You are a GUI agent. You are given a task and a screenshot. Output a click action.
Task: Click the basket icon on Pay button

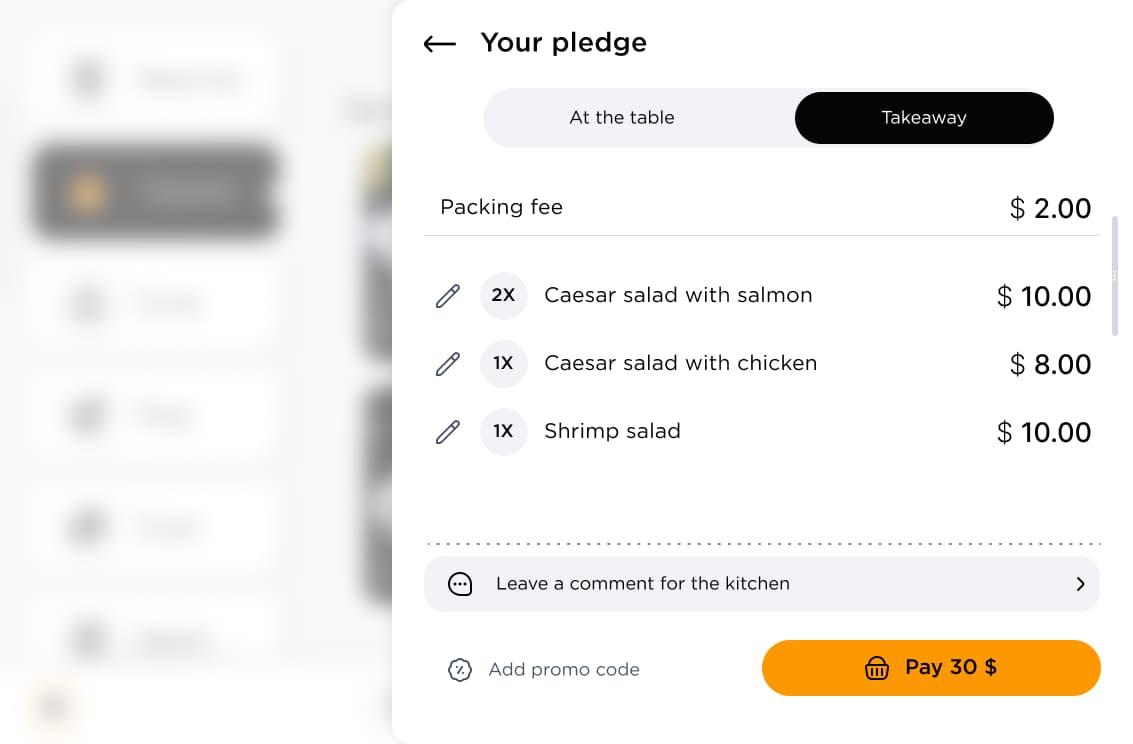point(876,667)
